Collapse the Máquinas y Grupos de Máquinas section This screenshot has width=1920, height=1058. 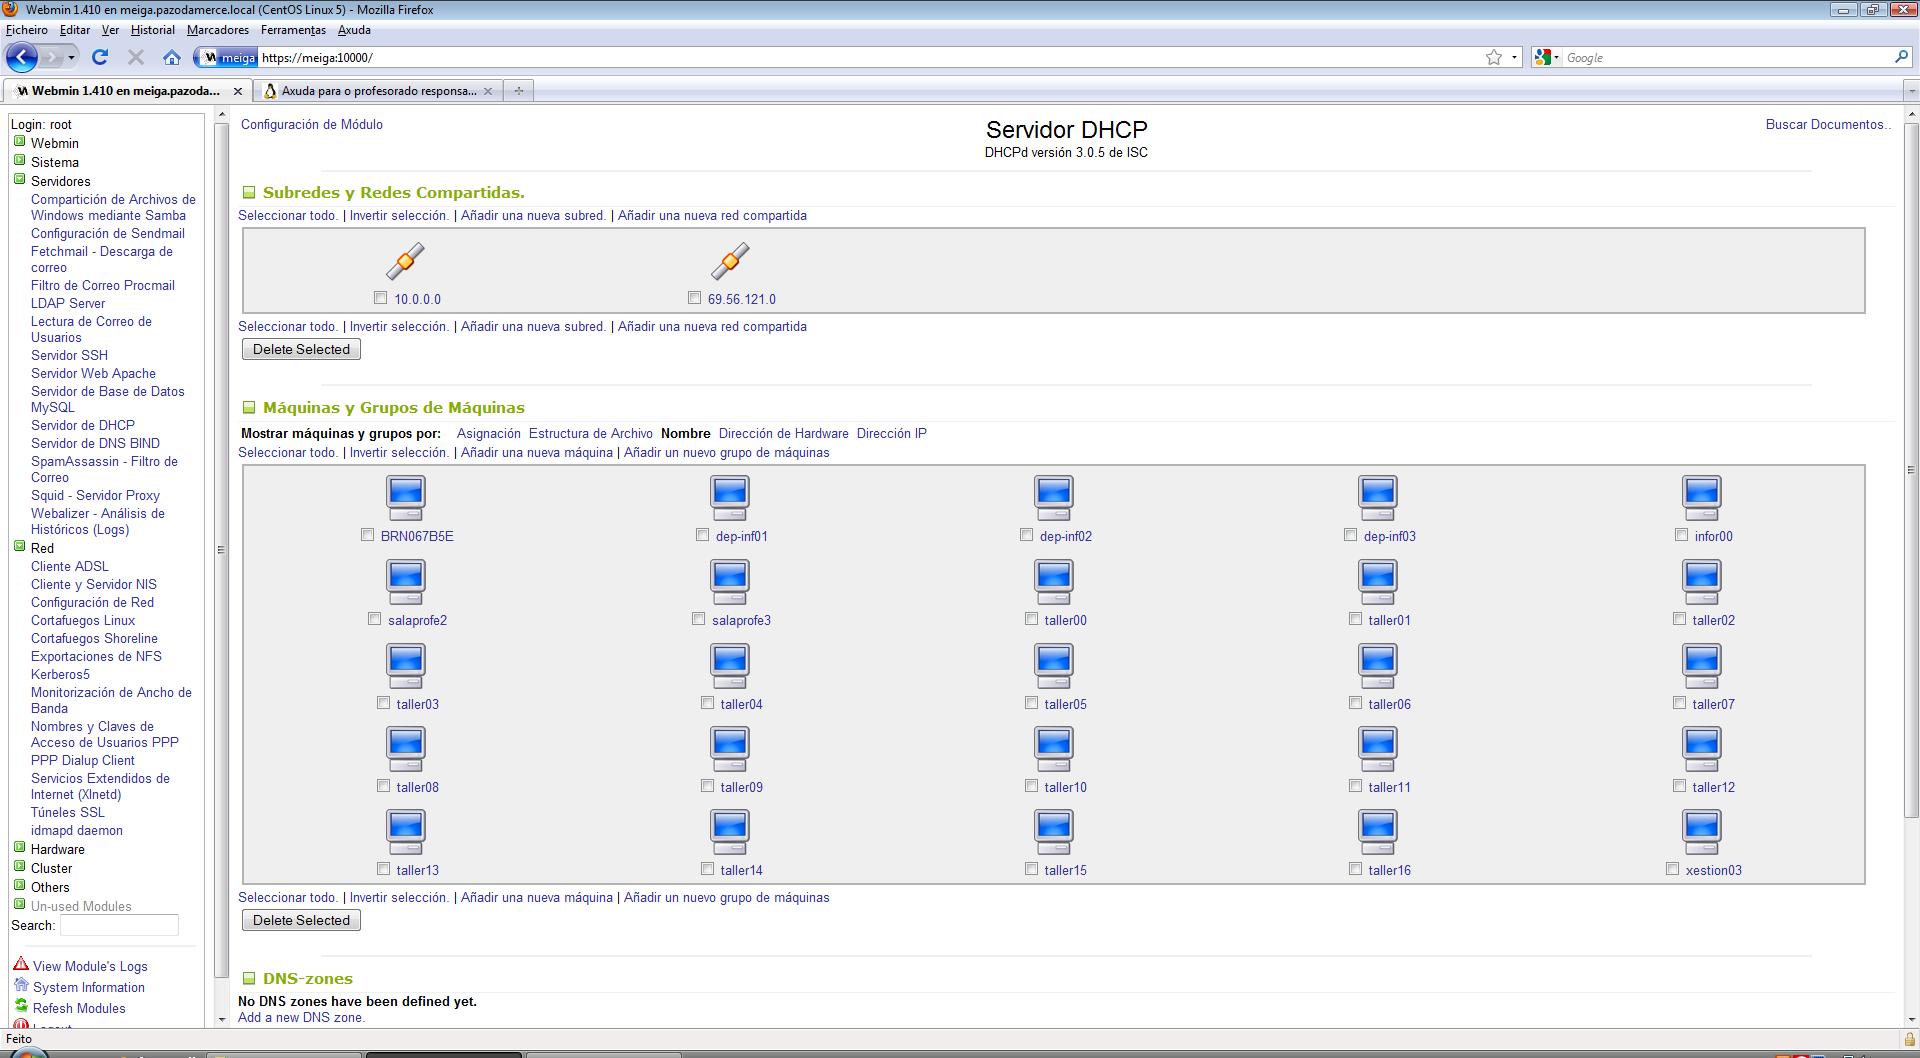[x=249, y=408]
